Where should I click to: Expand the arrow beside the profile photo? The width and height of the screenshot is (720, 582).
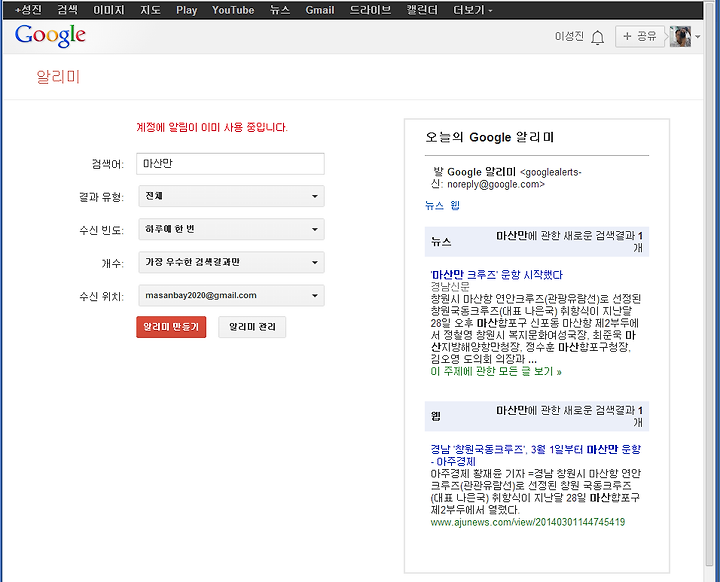tap(697, 37)
